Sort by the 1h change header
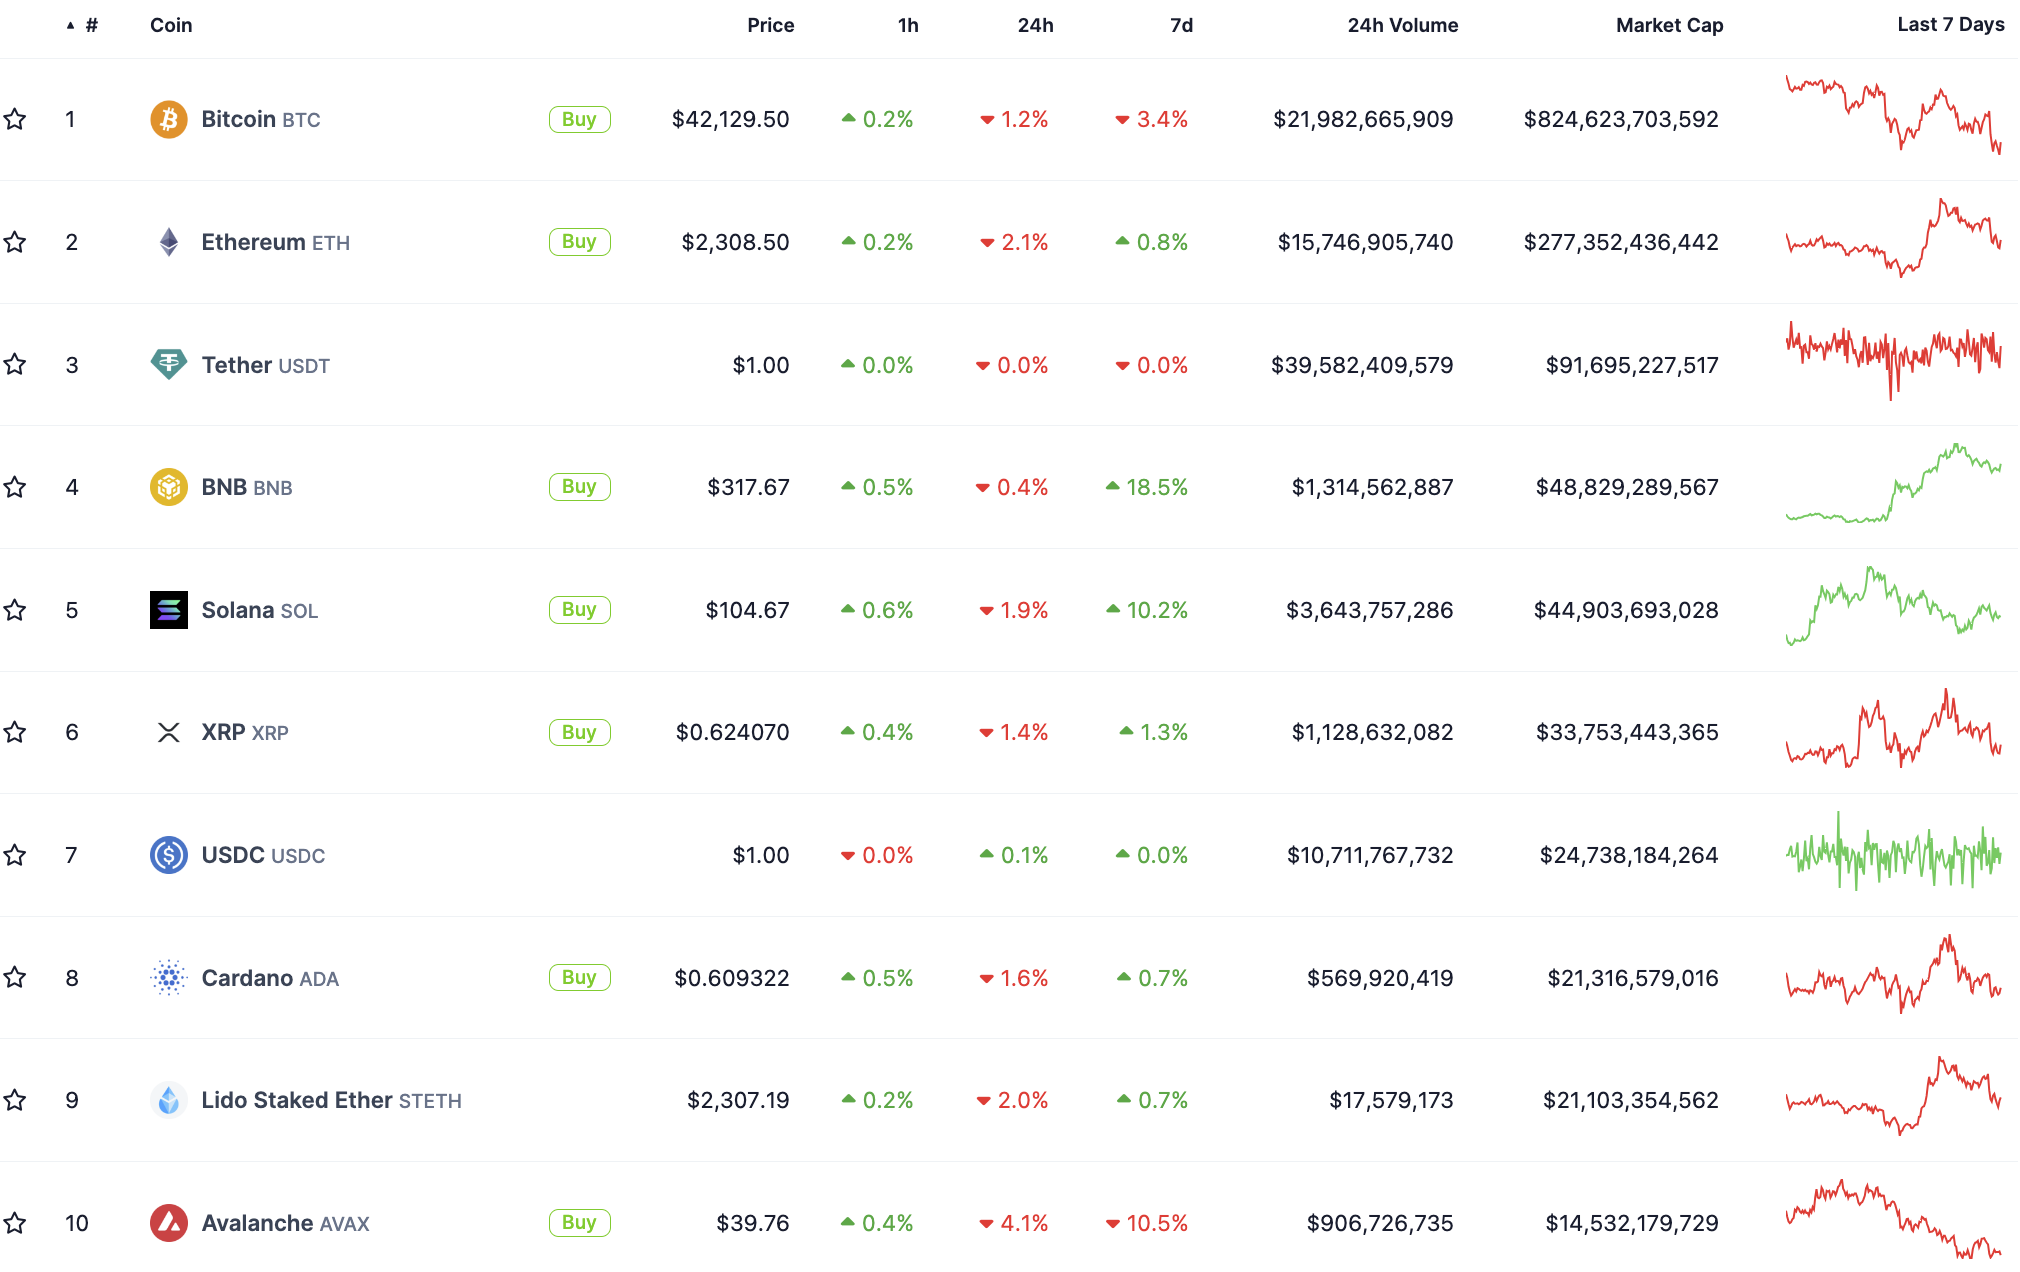The height and width of the screenshot is (1272, 2020). click(x=908, y=25)
